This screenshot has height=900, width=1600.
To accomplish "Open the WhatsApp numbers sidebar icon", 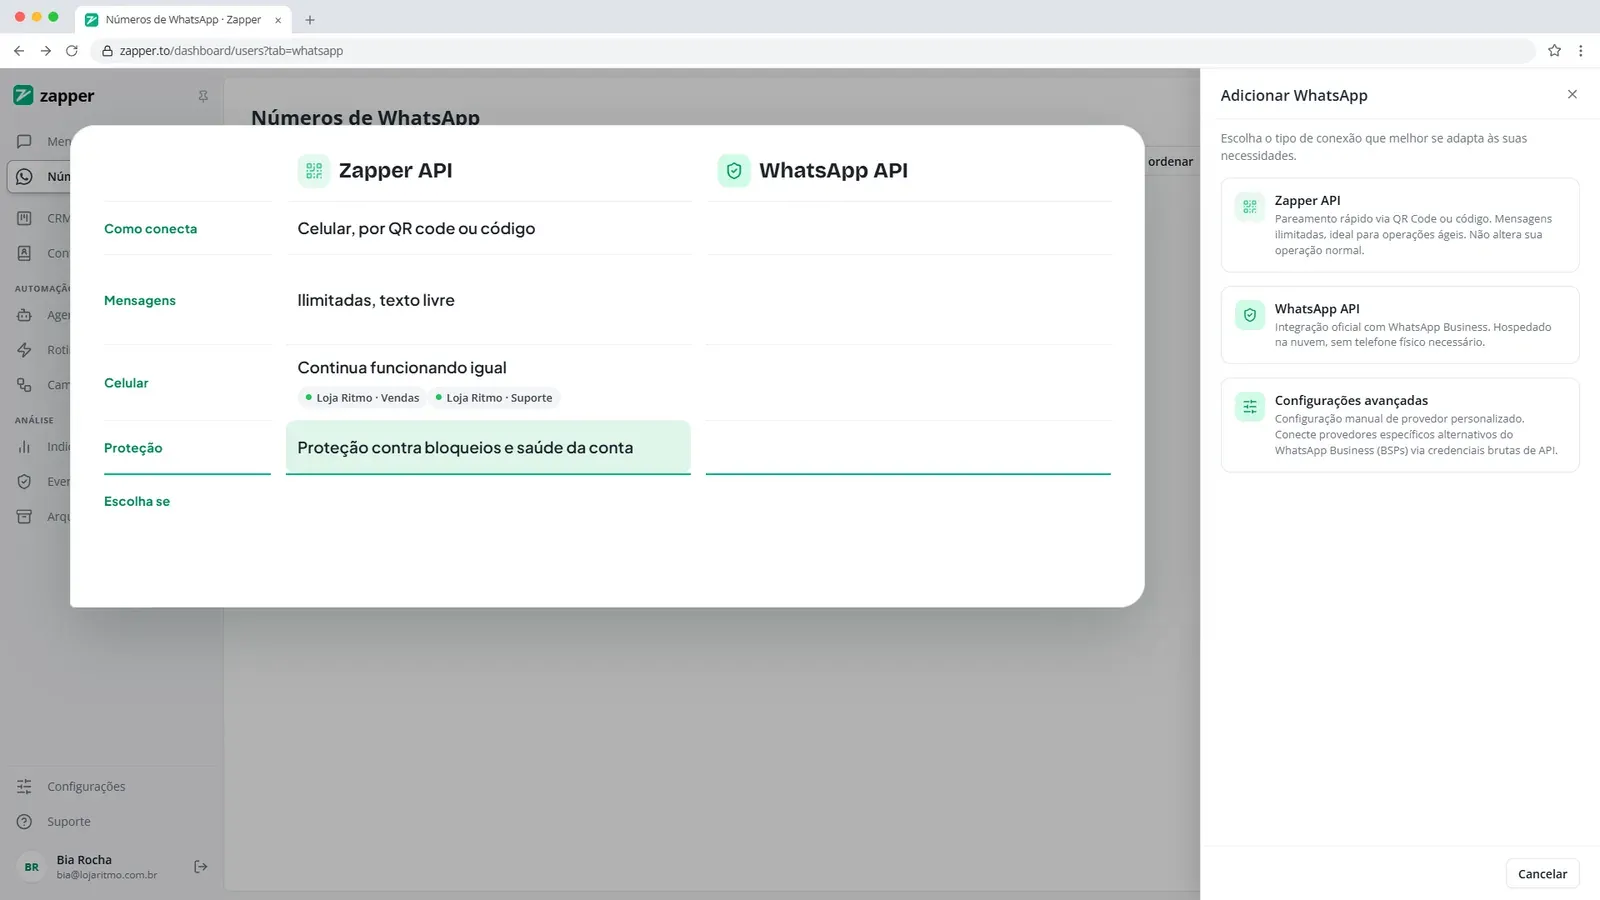I will [24, 177].
